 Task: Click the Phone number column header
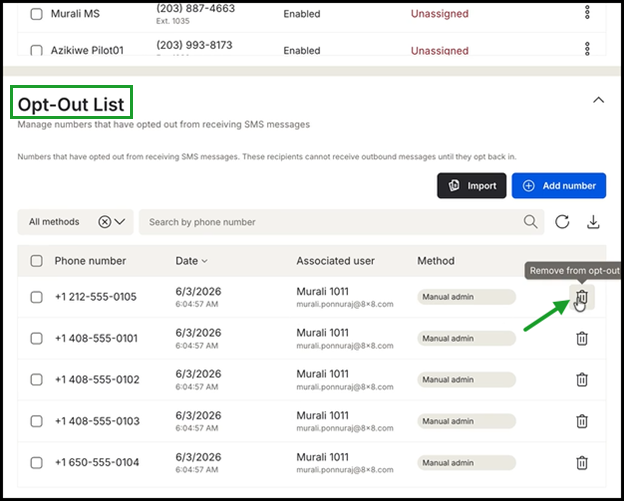90,261
